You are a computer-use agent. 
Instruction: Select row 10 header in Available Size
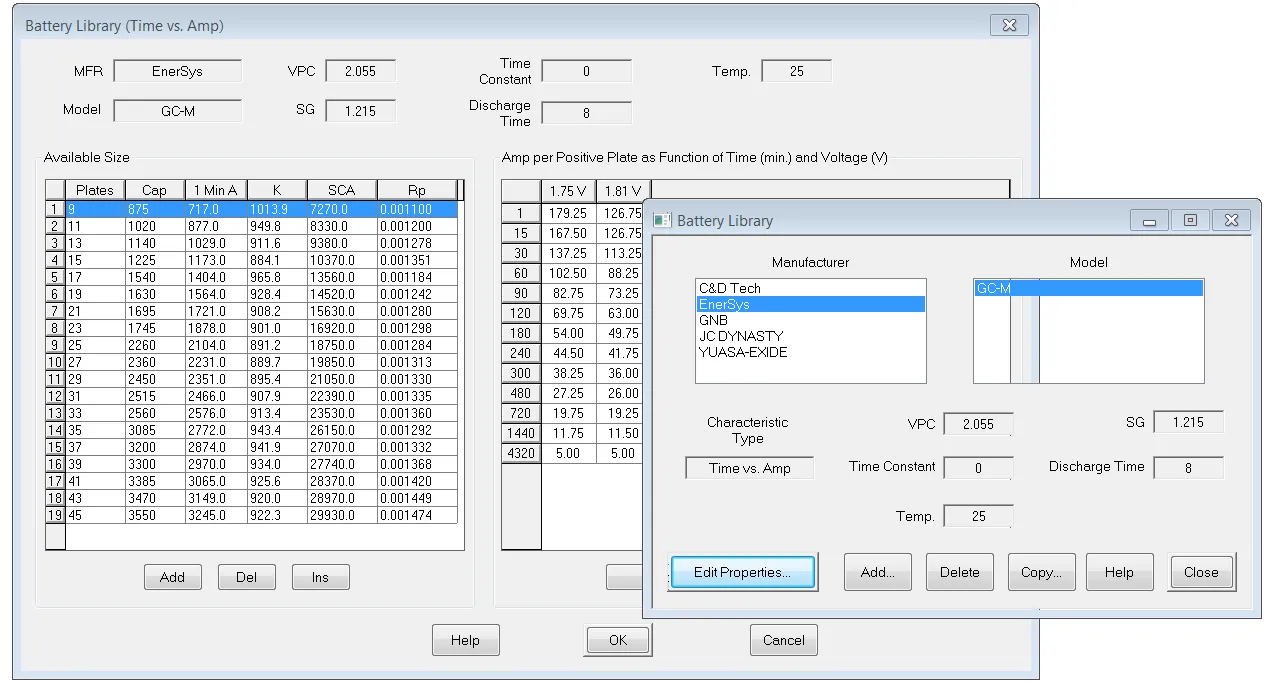pos(55,361)
